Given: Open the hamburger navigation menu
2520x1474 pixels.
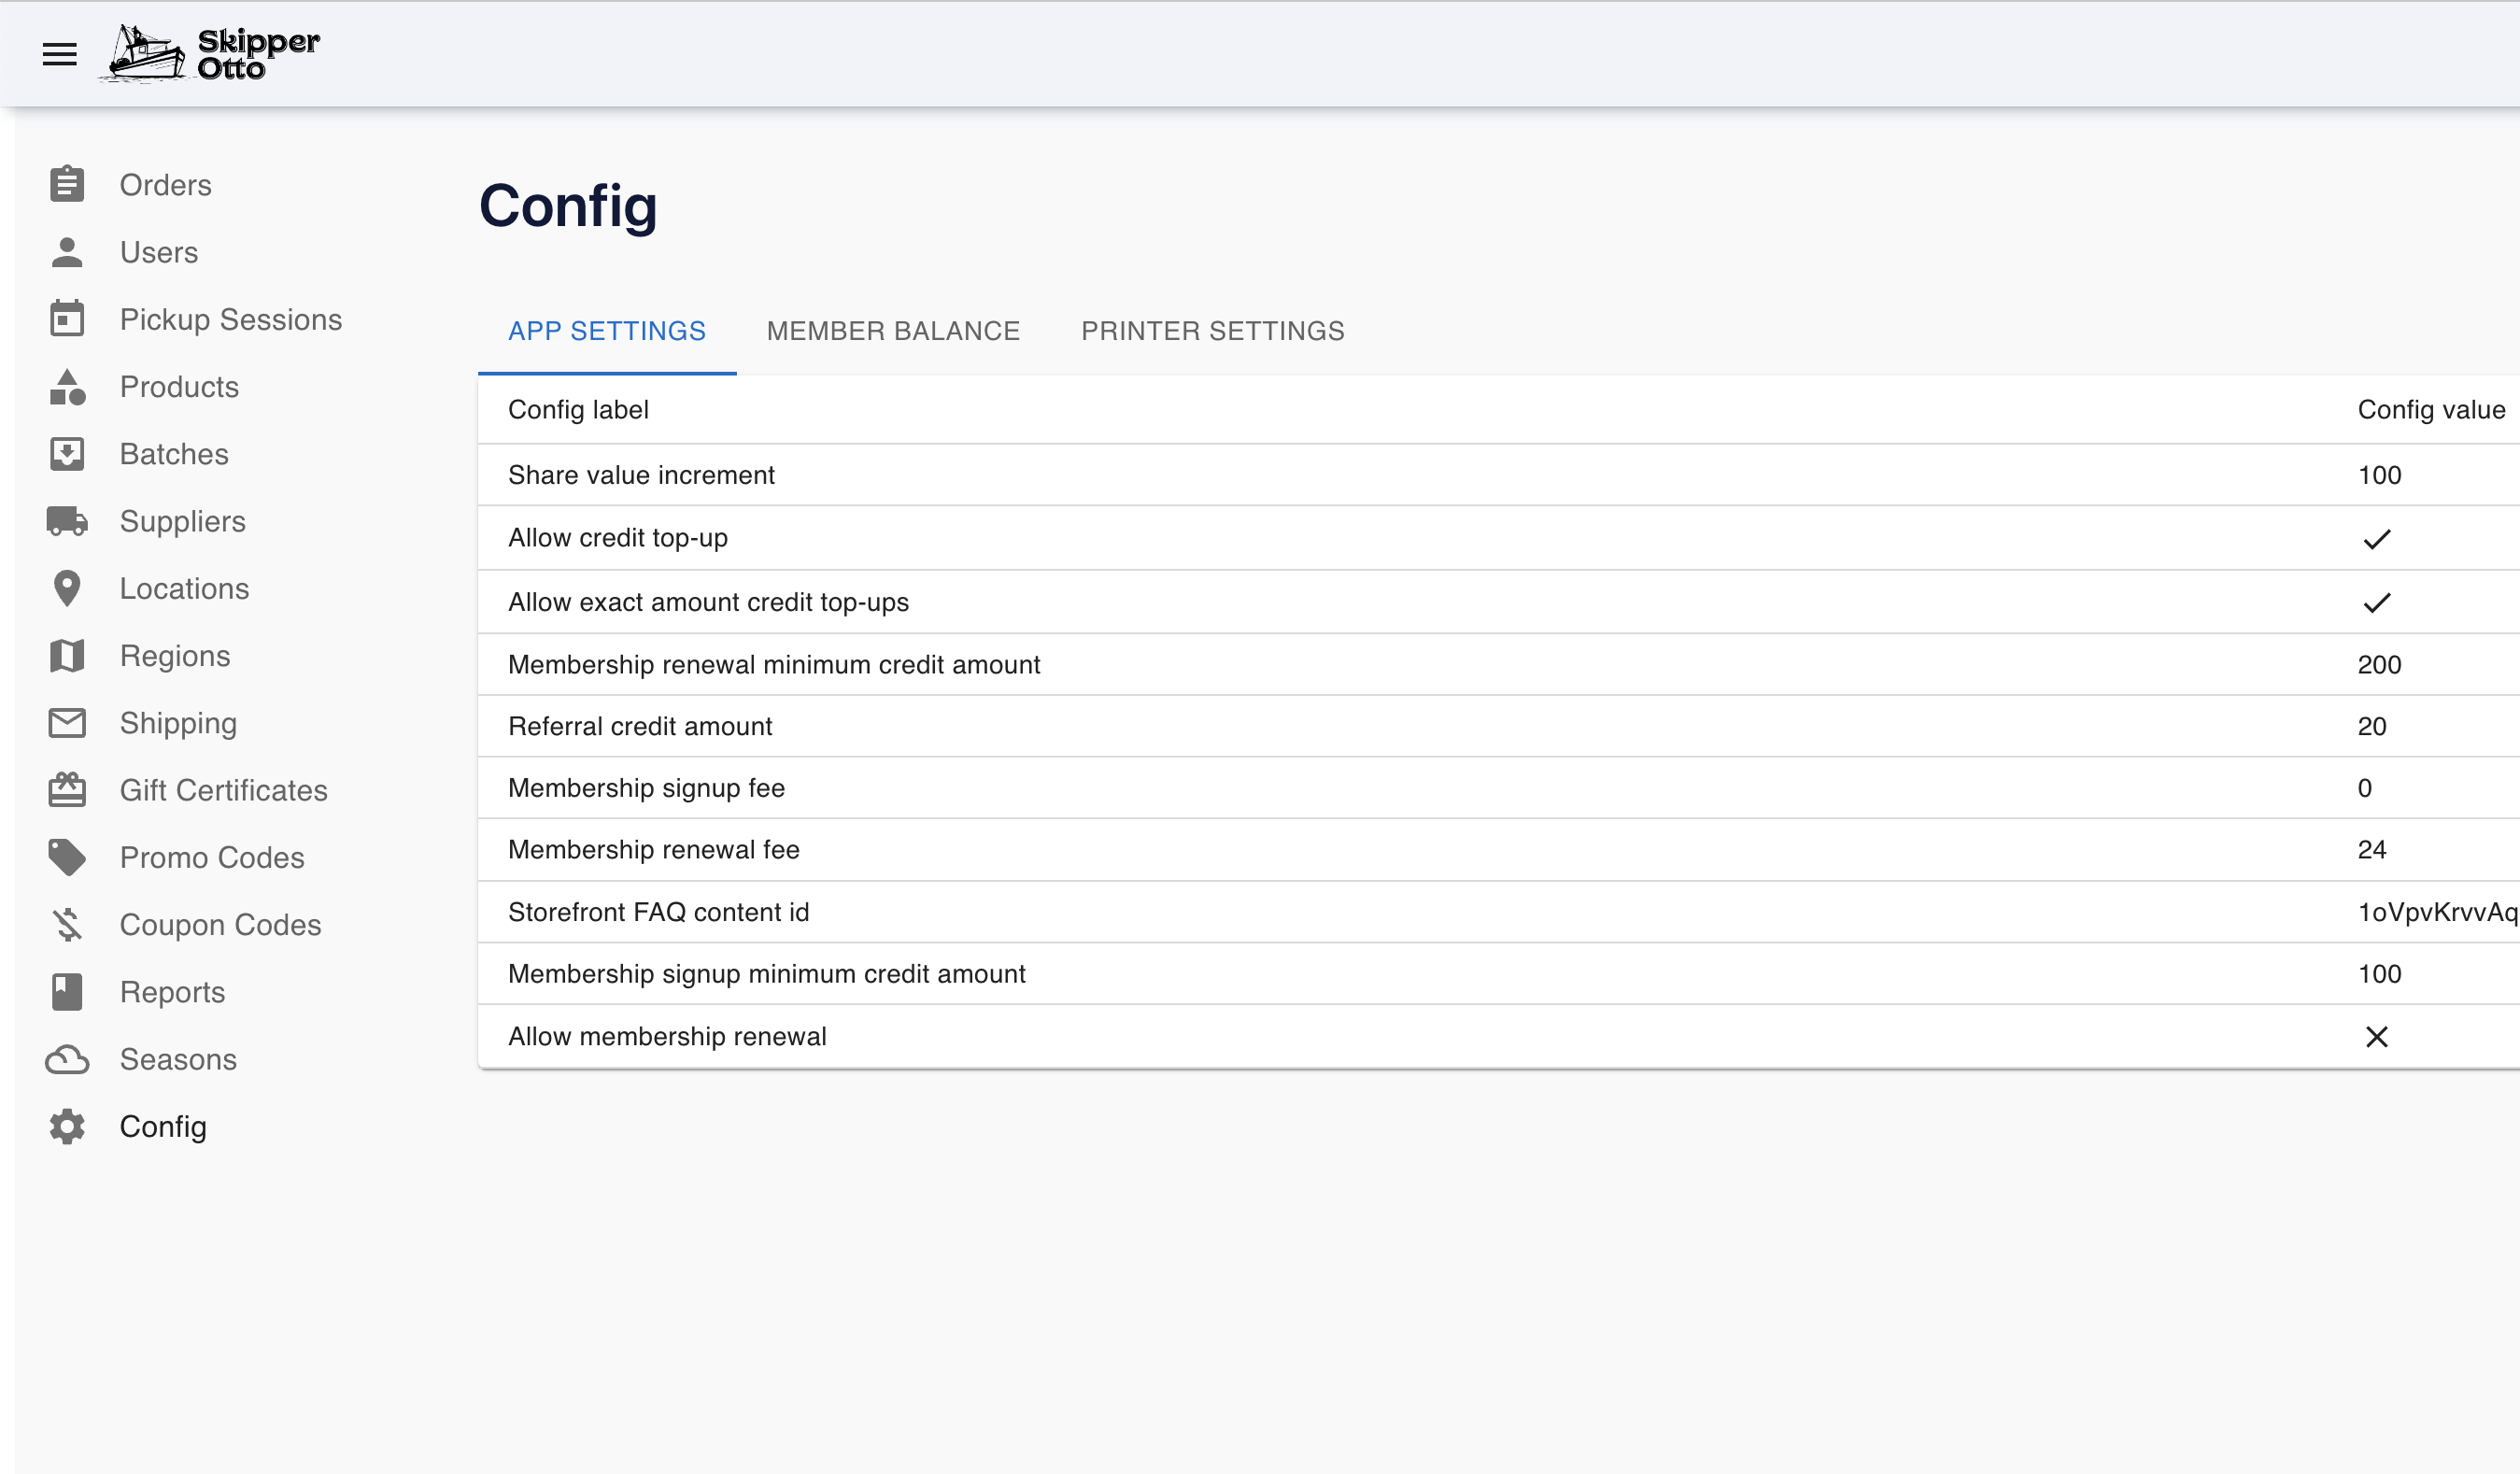Looking at the screenshot, I should (59, 54).
